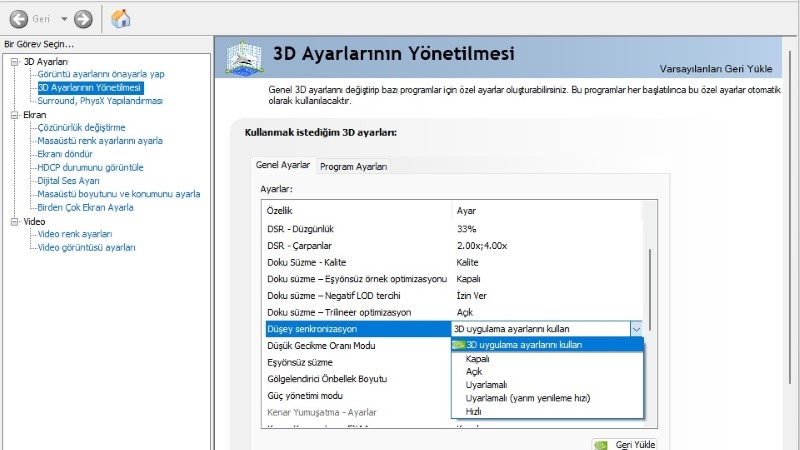The image size is (800, 450).
Task: Open Masaüstü boyutunu ve konumunu ayarla
Action: 119,194
